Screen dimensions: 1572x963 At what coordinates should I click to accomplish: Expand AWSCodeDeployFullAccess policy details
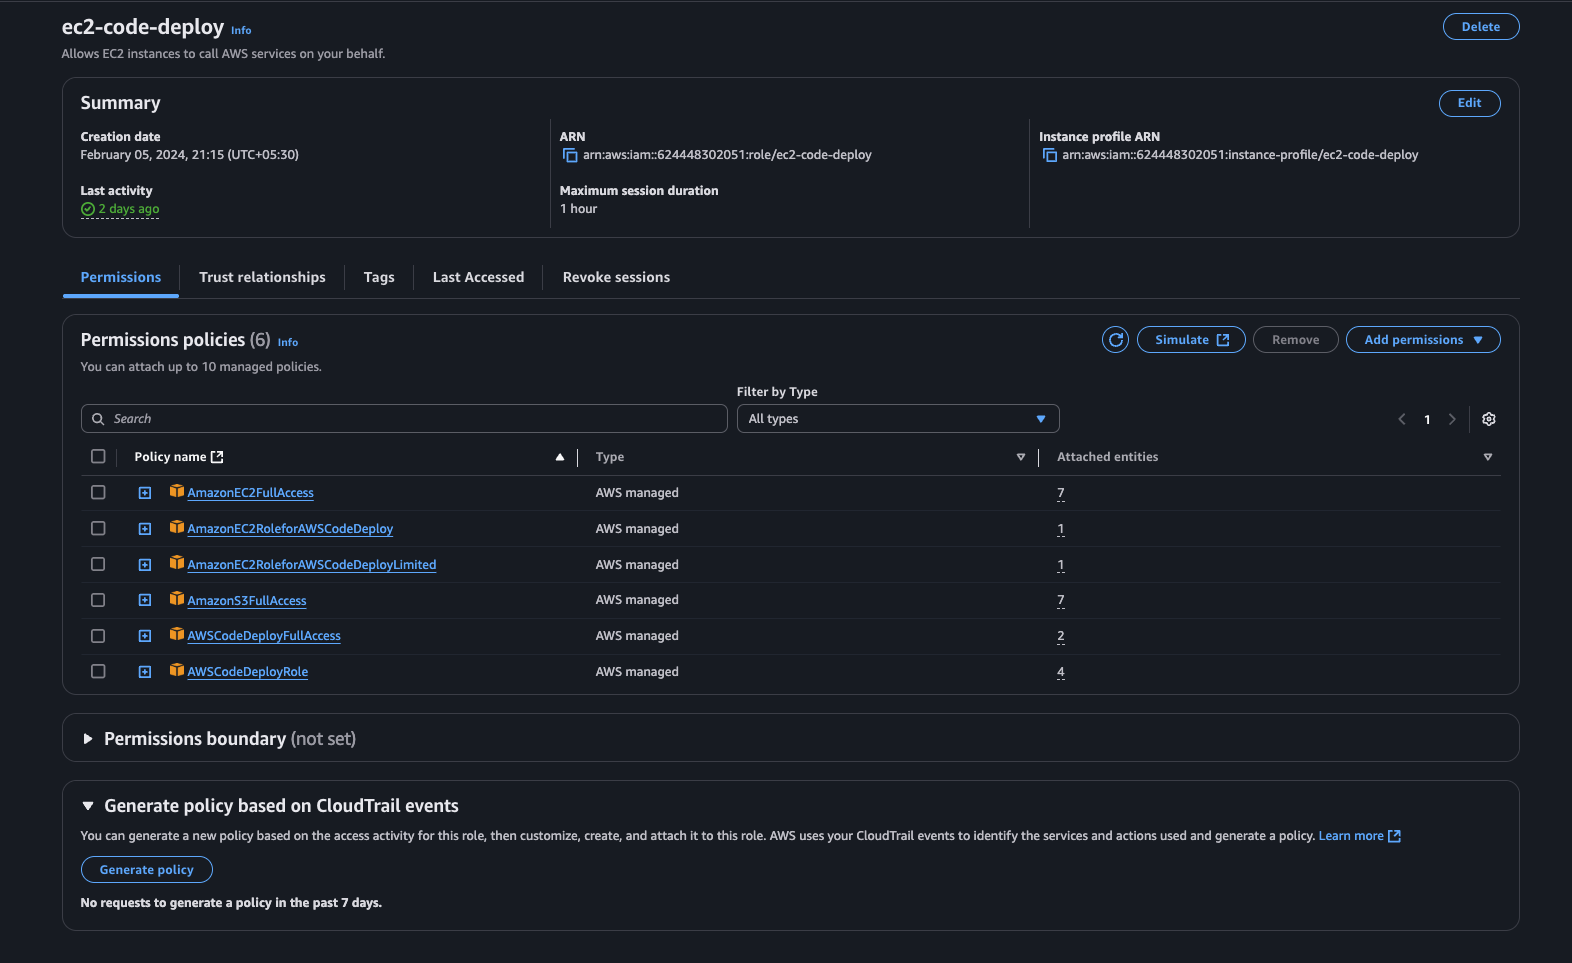145,636
